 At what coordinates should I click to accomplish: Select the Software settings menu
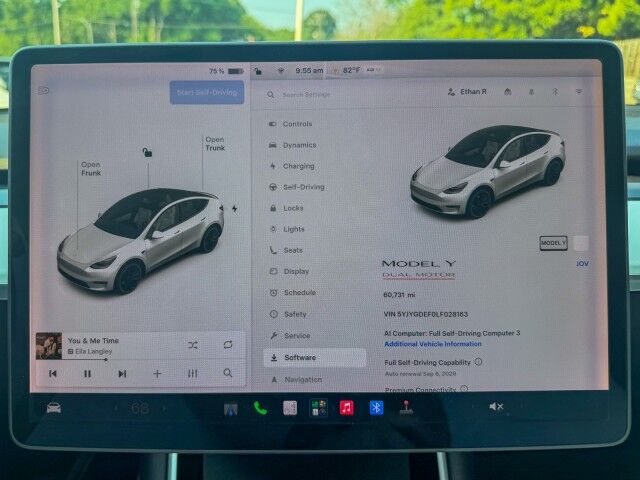point(314,358)
